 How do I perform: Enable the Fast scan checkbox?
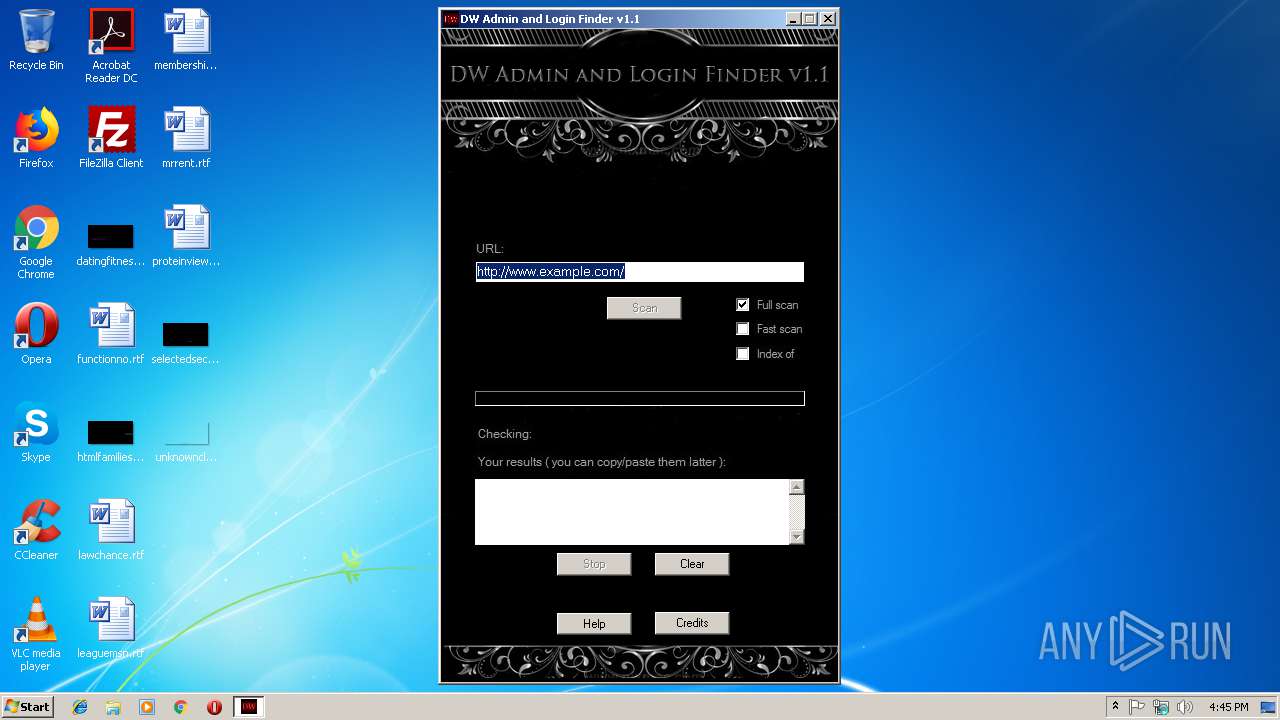(x=743, y=329)
